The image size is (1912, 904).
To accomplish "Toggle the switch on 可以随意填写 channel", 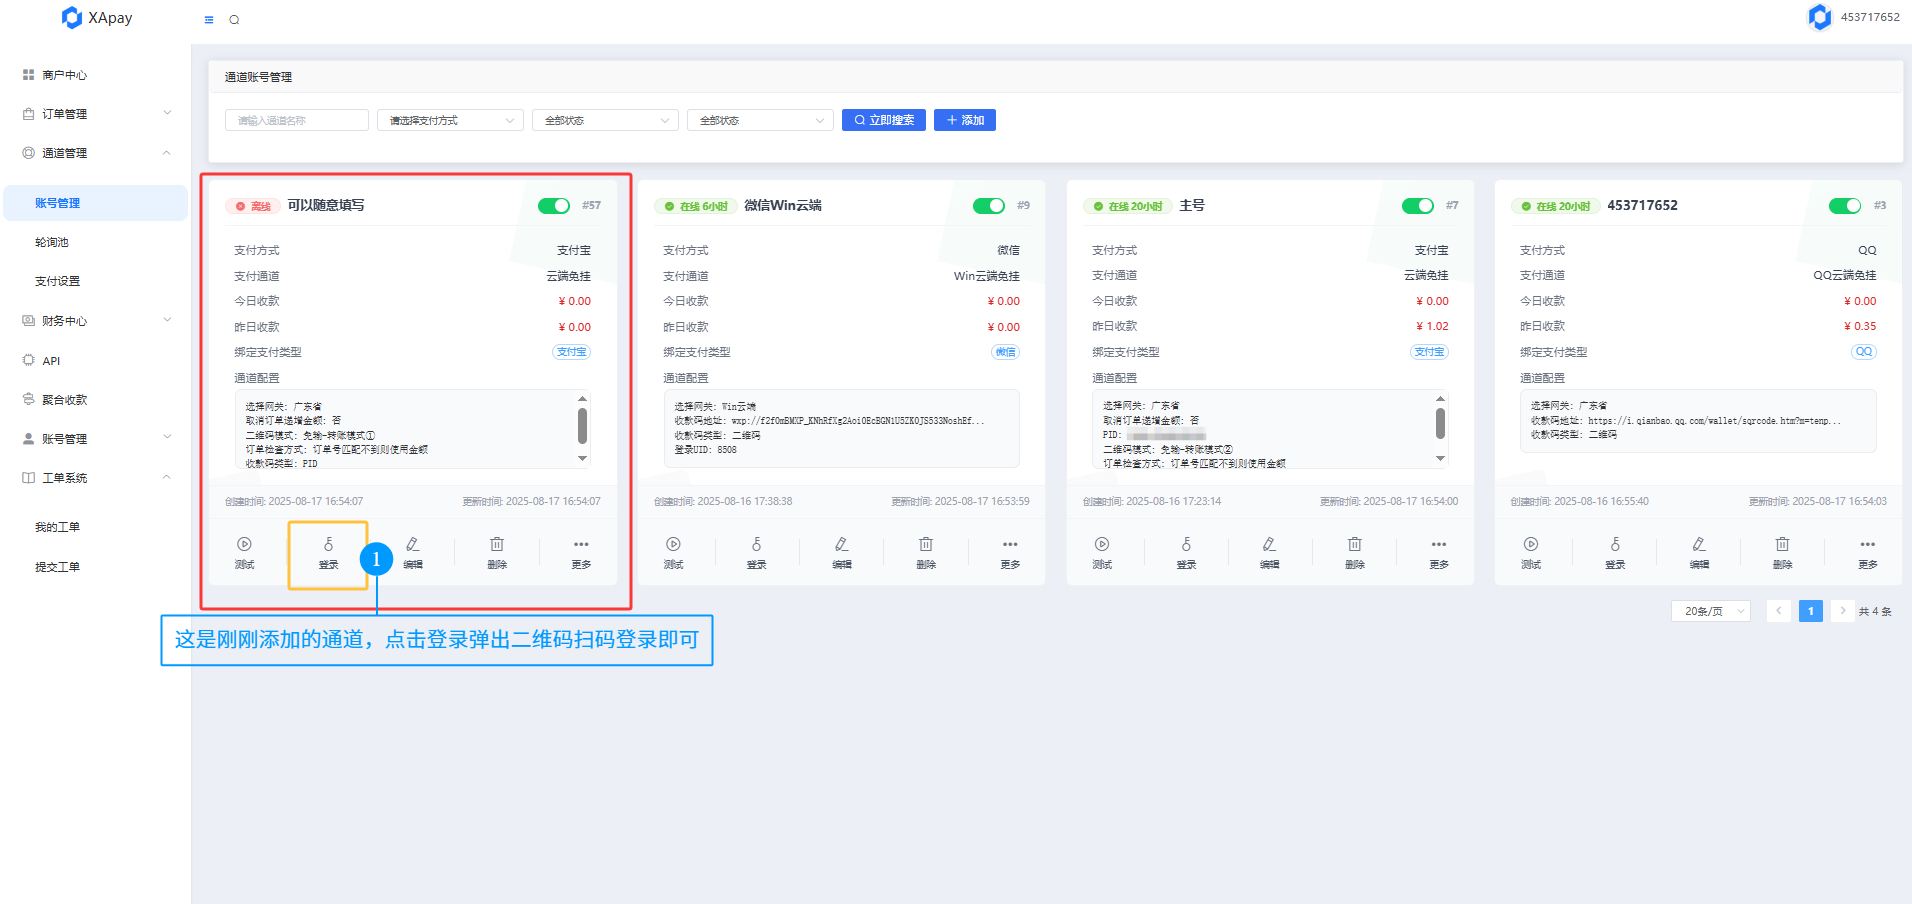I will point(553,206).
